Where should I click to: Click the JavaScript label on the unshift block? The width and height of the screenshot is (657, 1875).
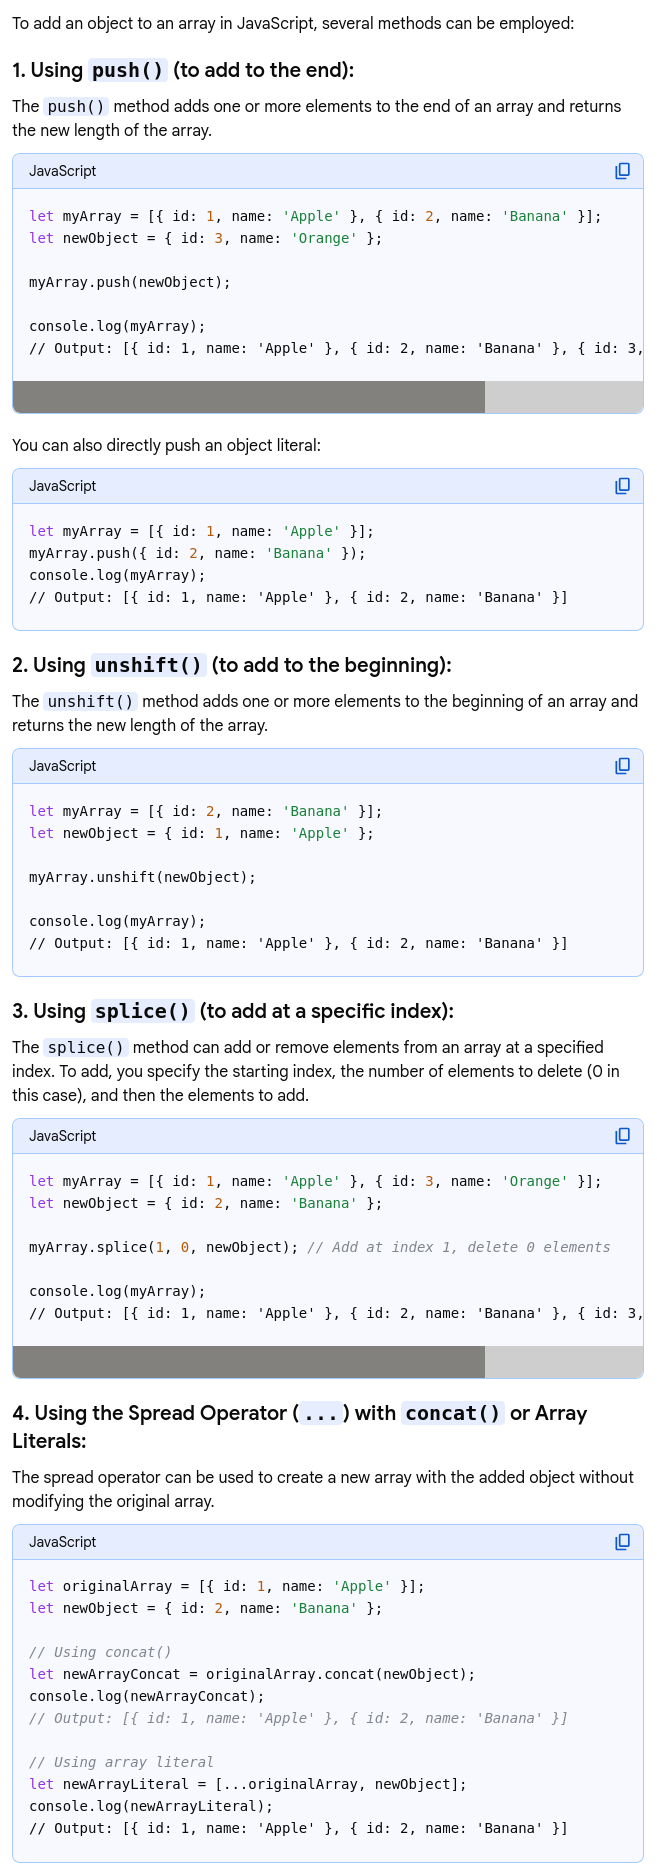coord(63,766)
